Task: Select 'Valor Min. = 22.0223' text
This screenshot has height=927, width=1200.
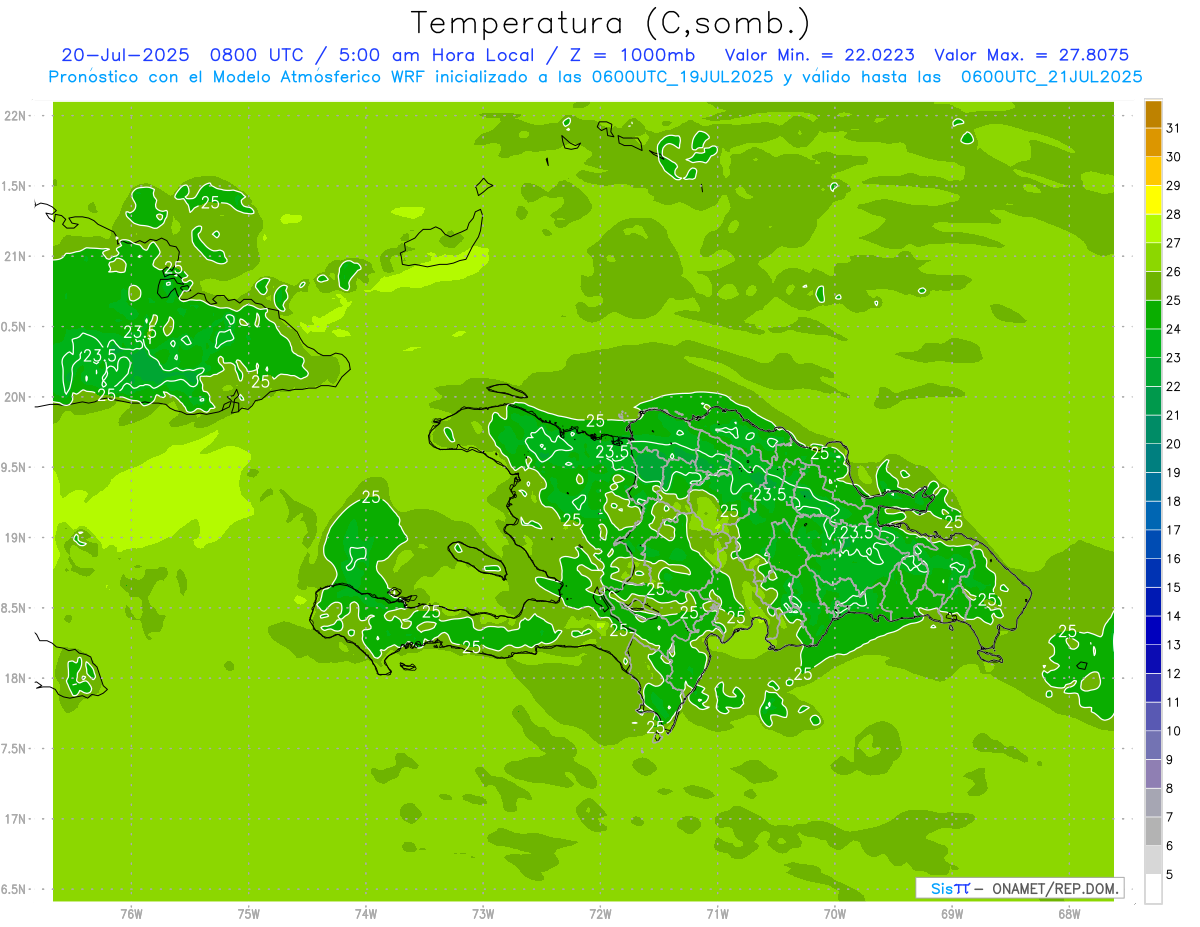Action: (x=821, y=55)
